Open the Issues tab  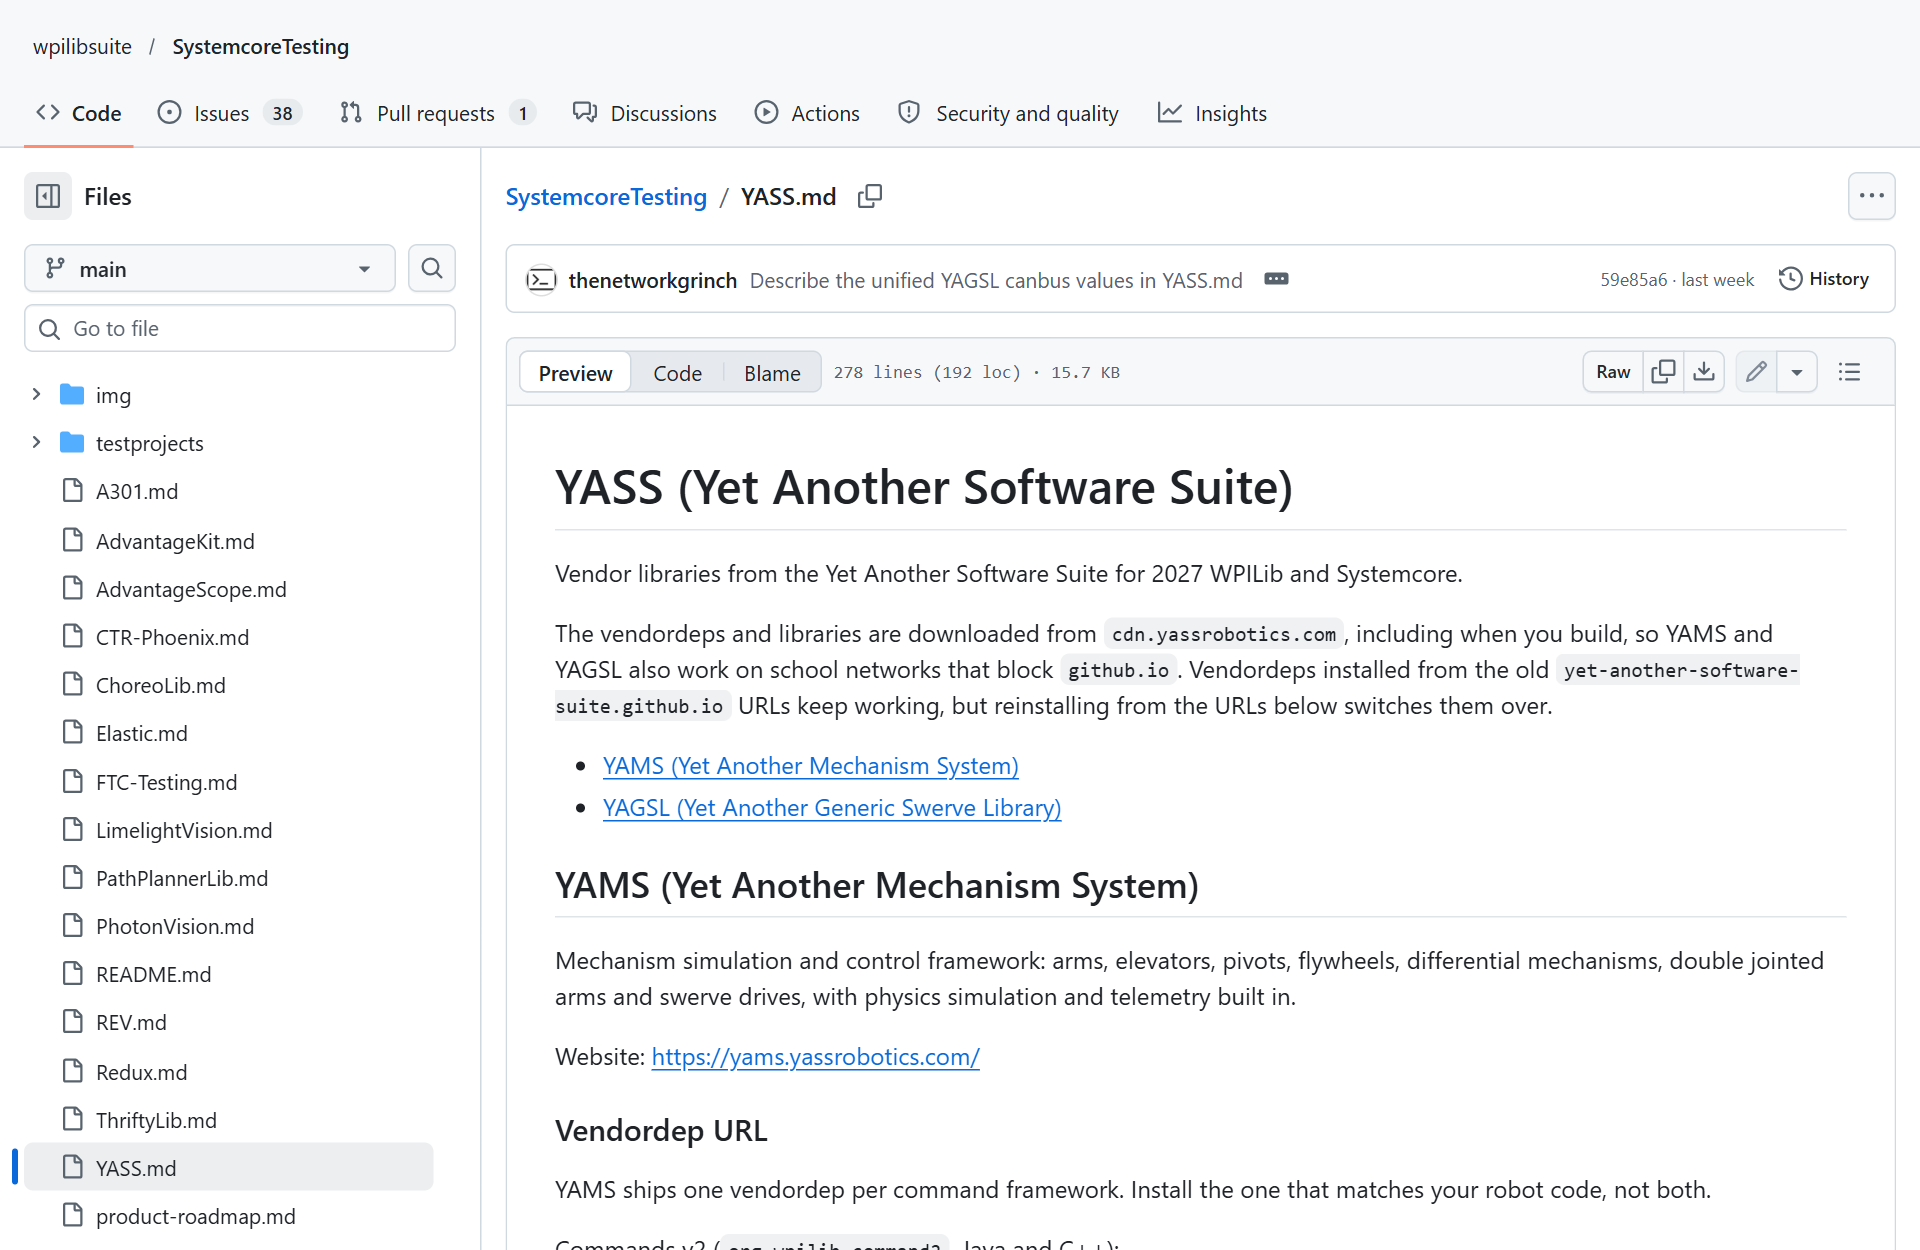point(230,113)
